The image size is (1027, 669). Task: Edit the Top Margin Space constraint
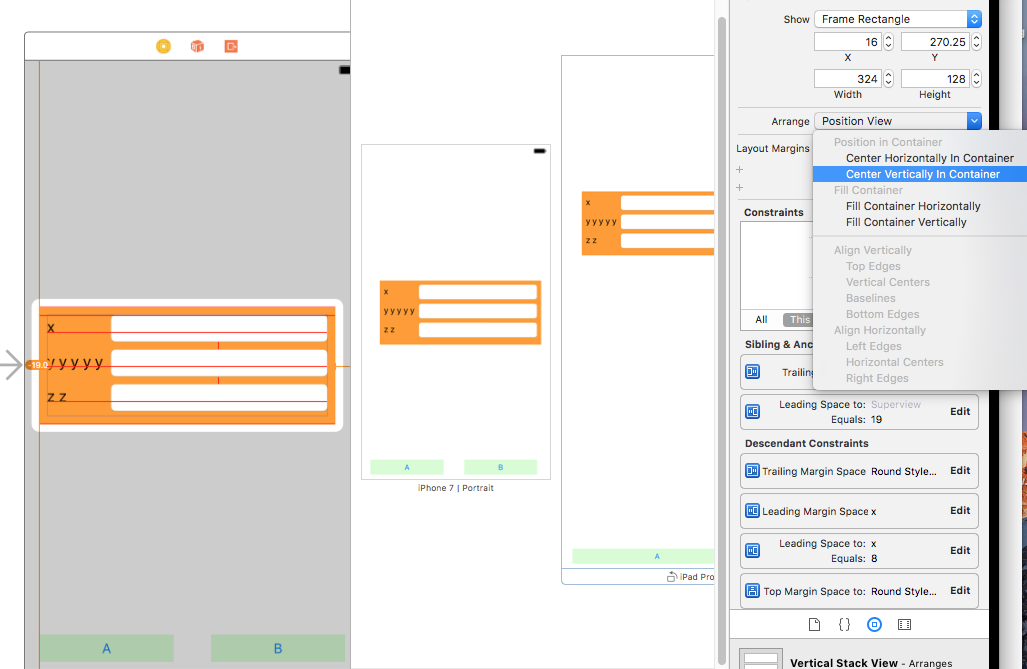960,590
